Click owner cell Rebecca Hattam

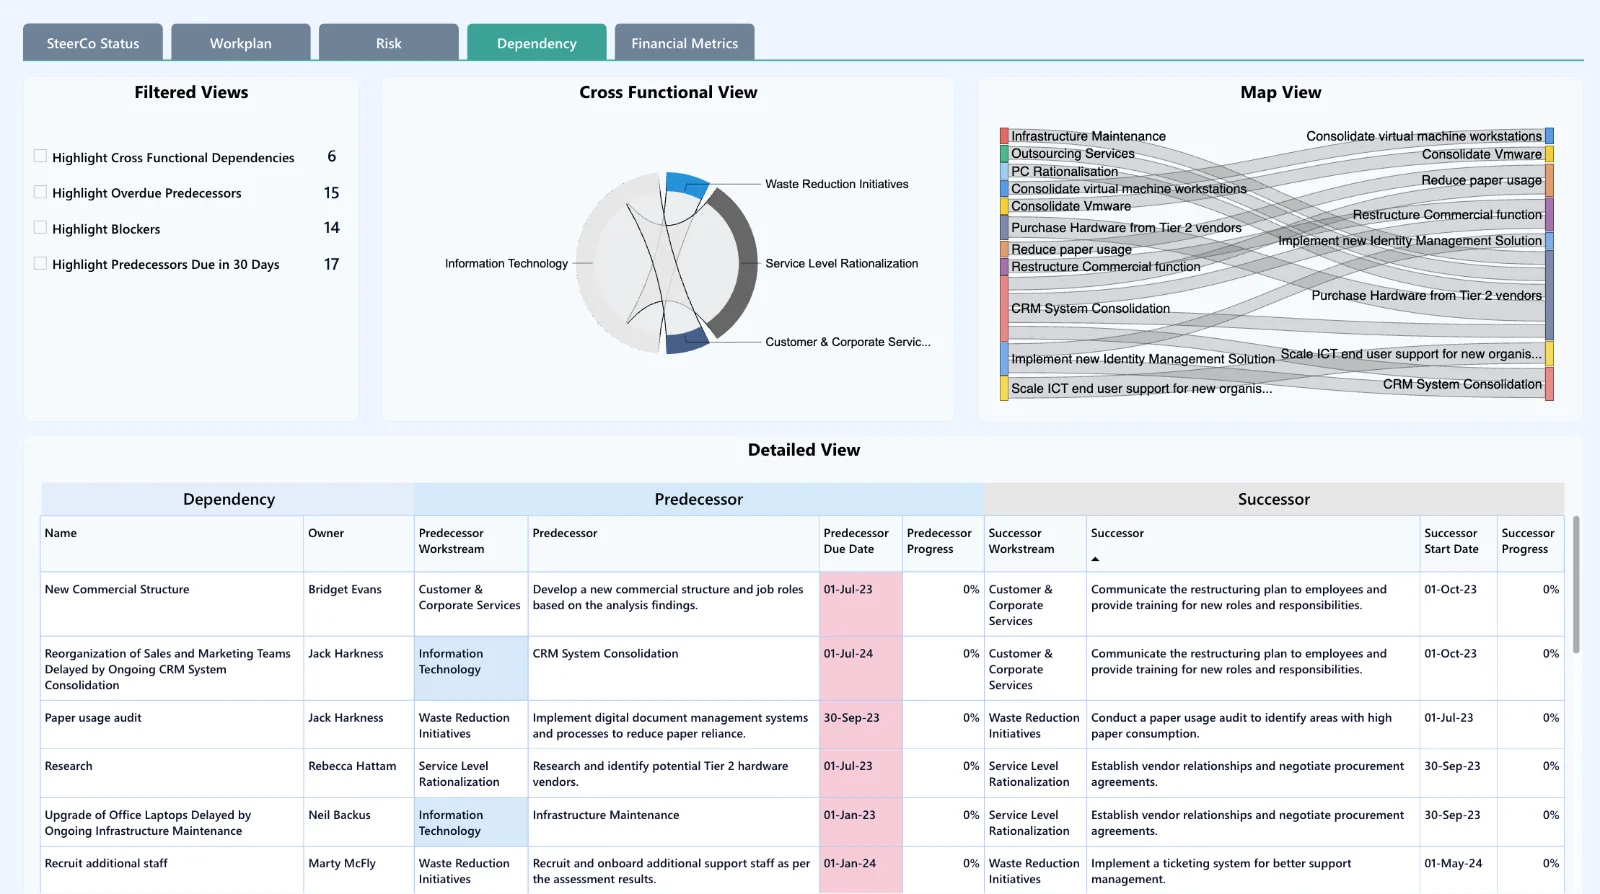352,766
